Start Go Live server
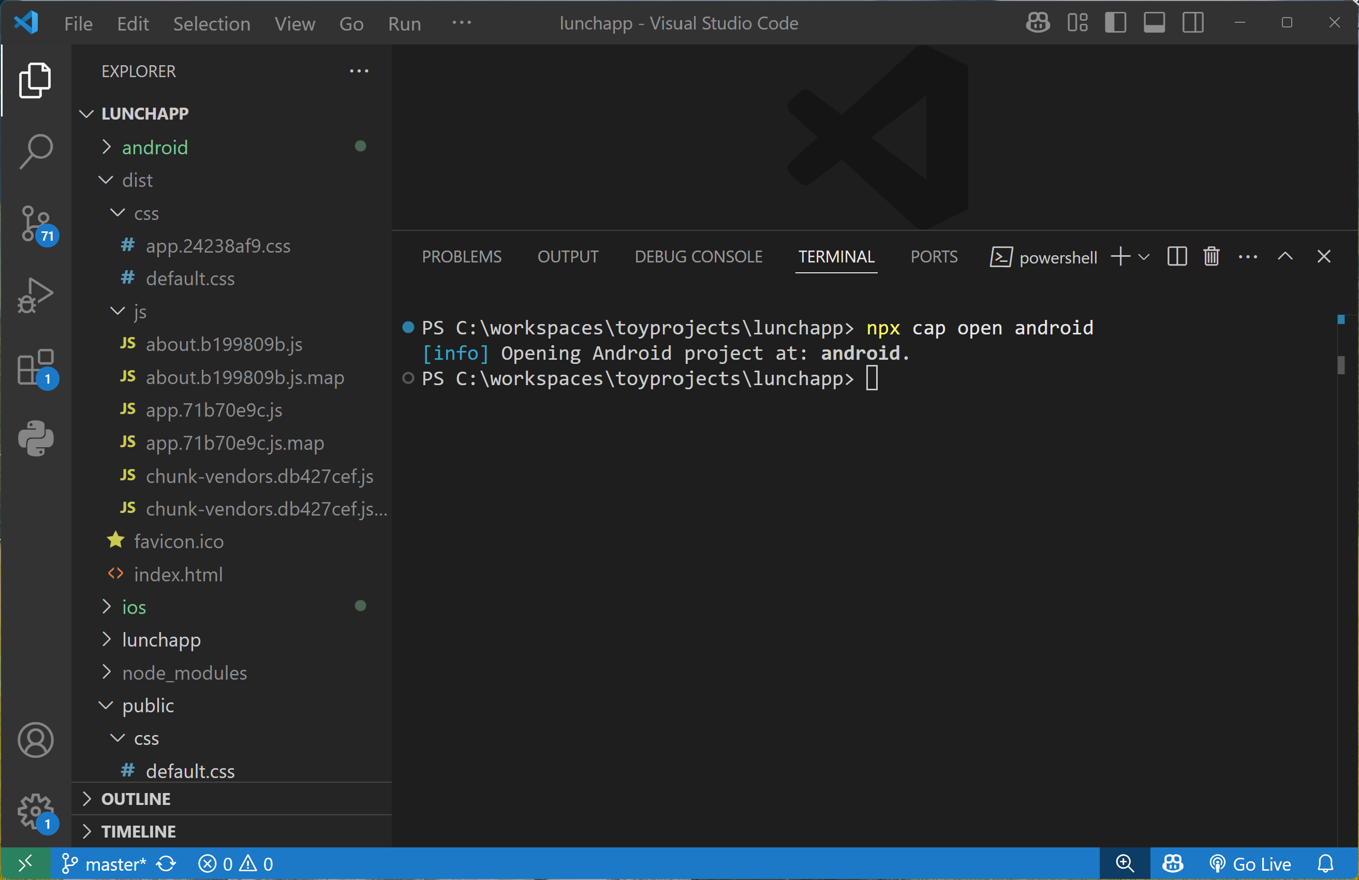 pyautogui.click(x=1250, y=864)
